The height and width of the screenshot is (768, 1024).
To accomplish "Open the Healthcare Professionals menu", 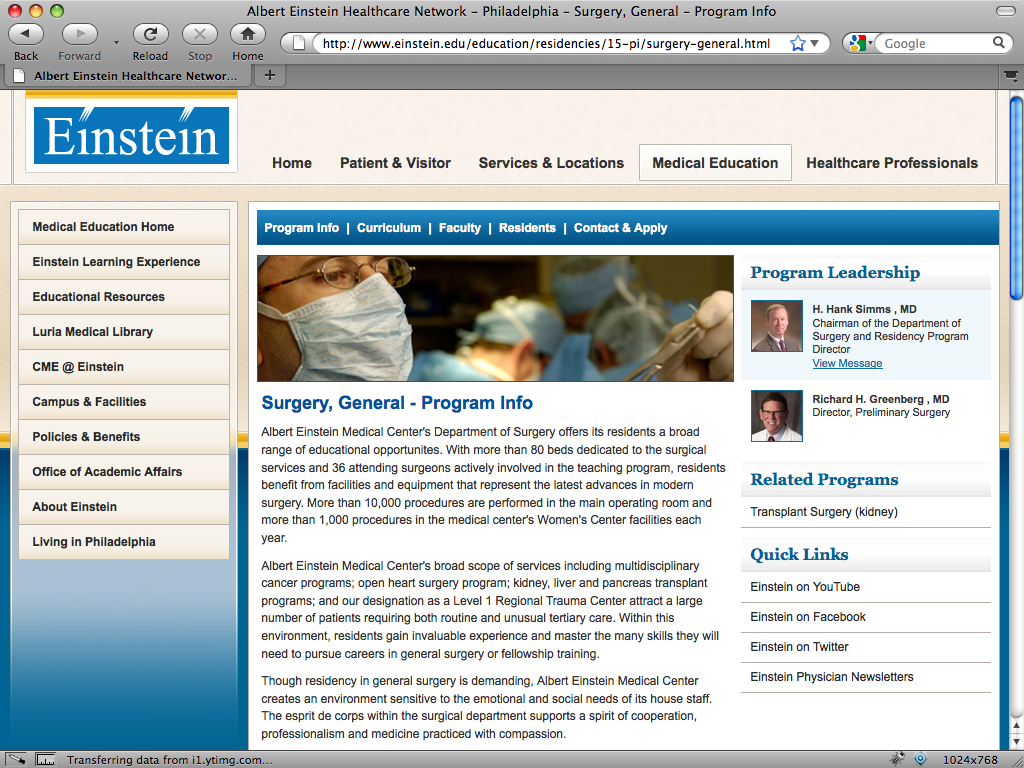I will 892,163.
